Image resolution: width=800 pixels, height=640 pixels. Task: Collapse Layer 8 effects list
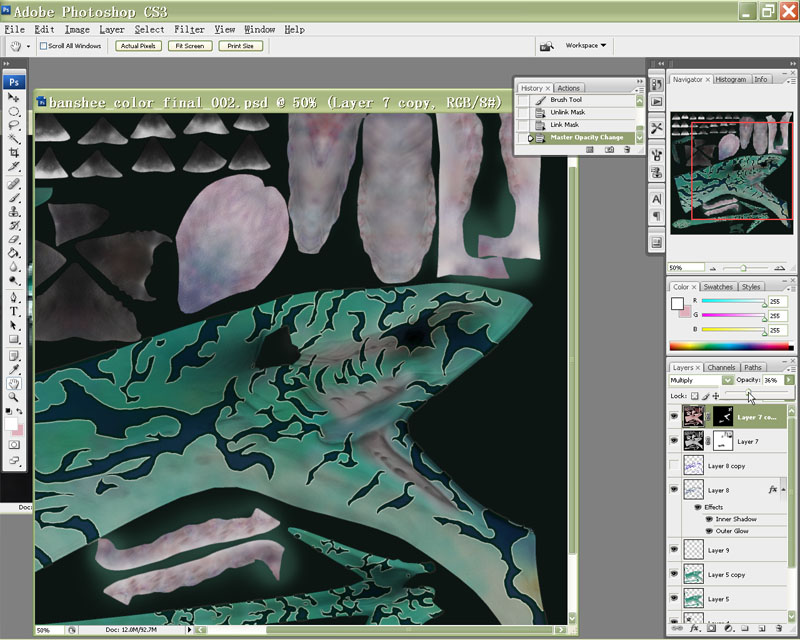tap(783, 489)
